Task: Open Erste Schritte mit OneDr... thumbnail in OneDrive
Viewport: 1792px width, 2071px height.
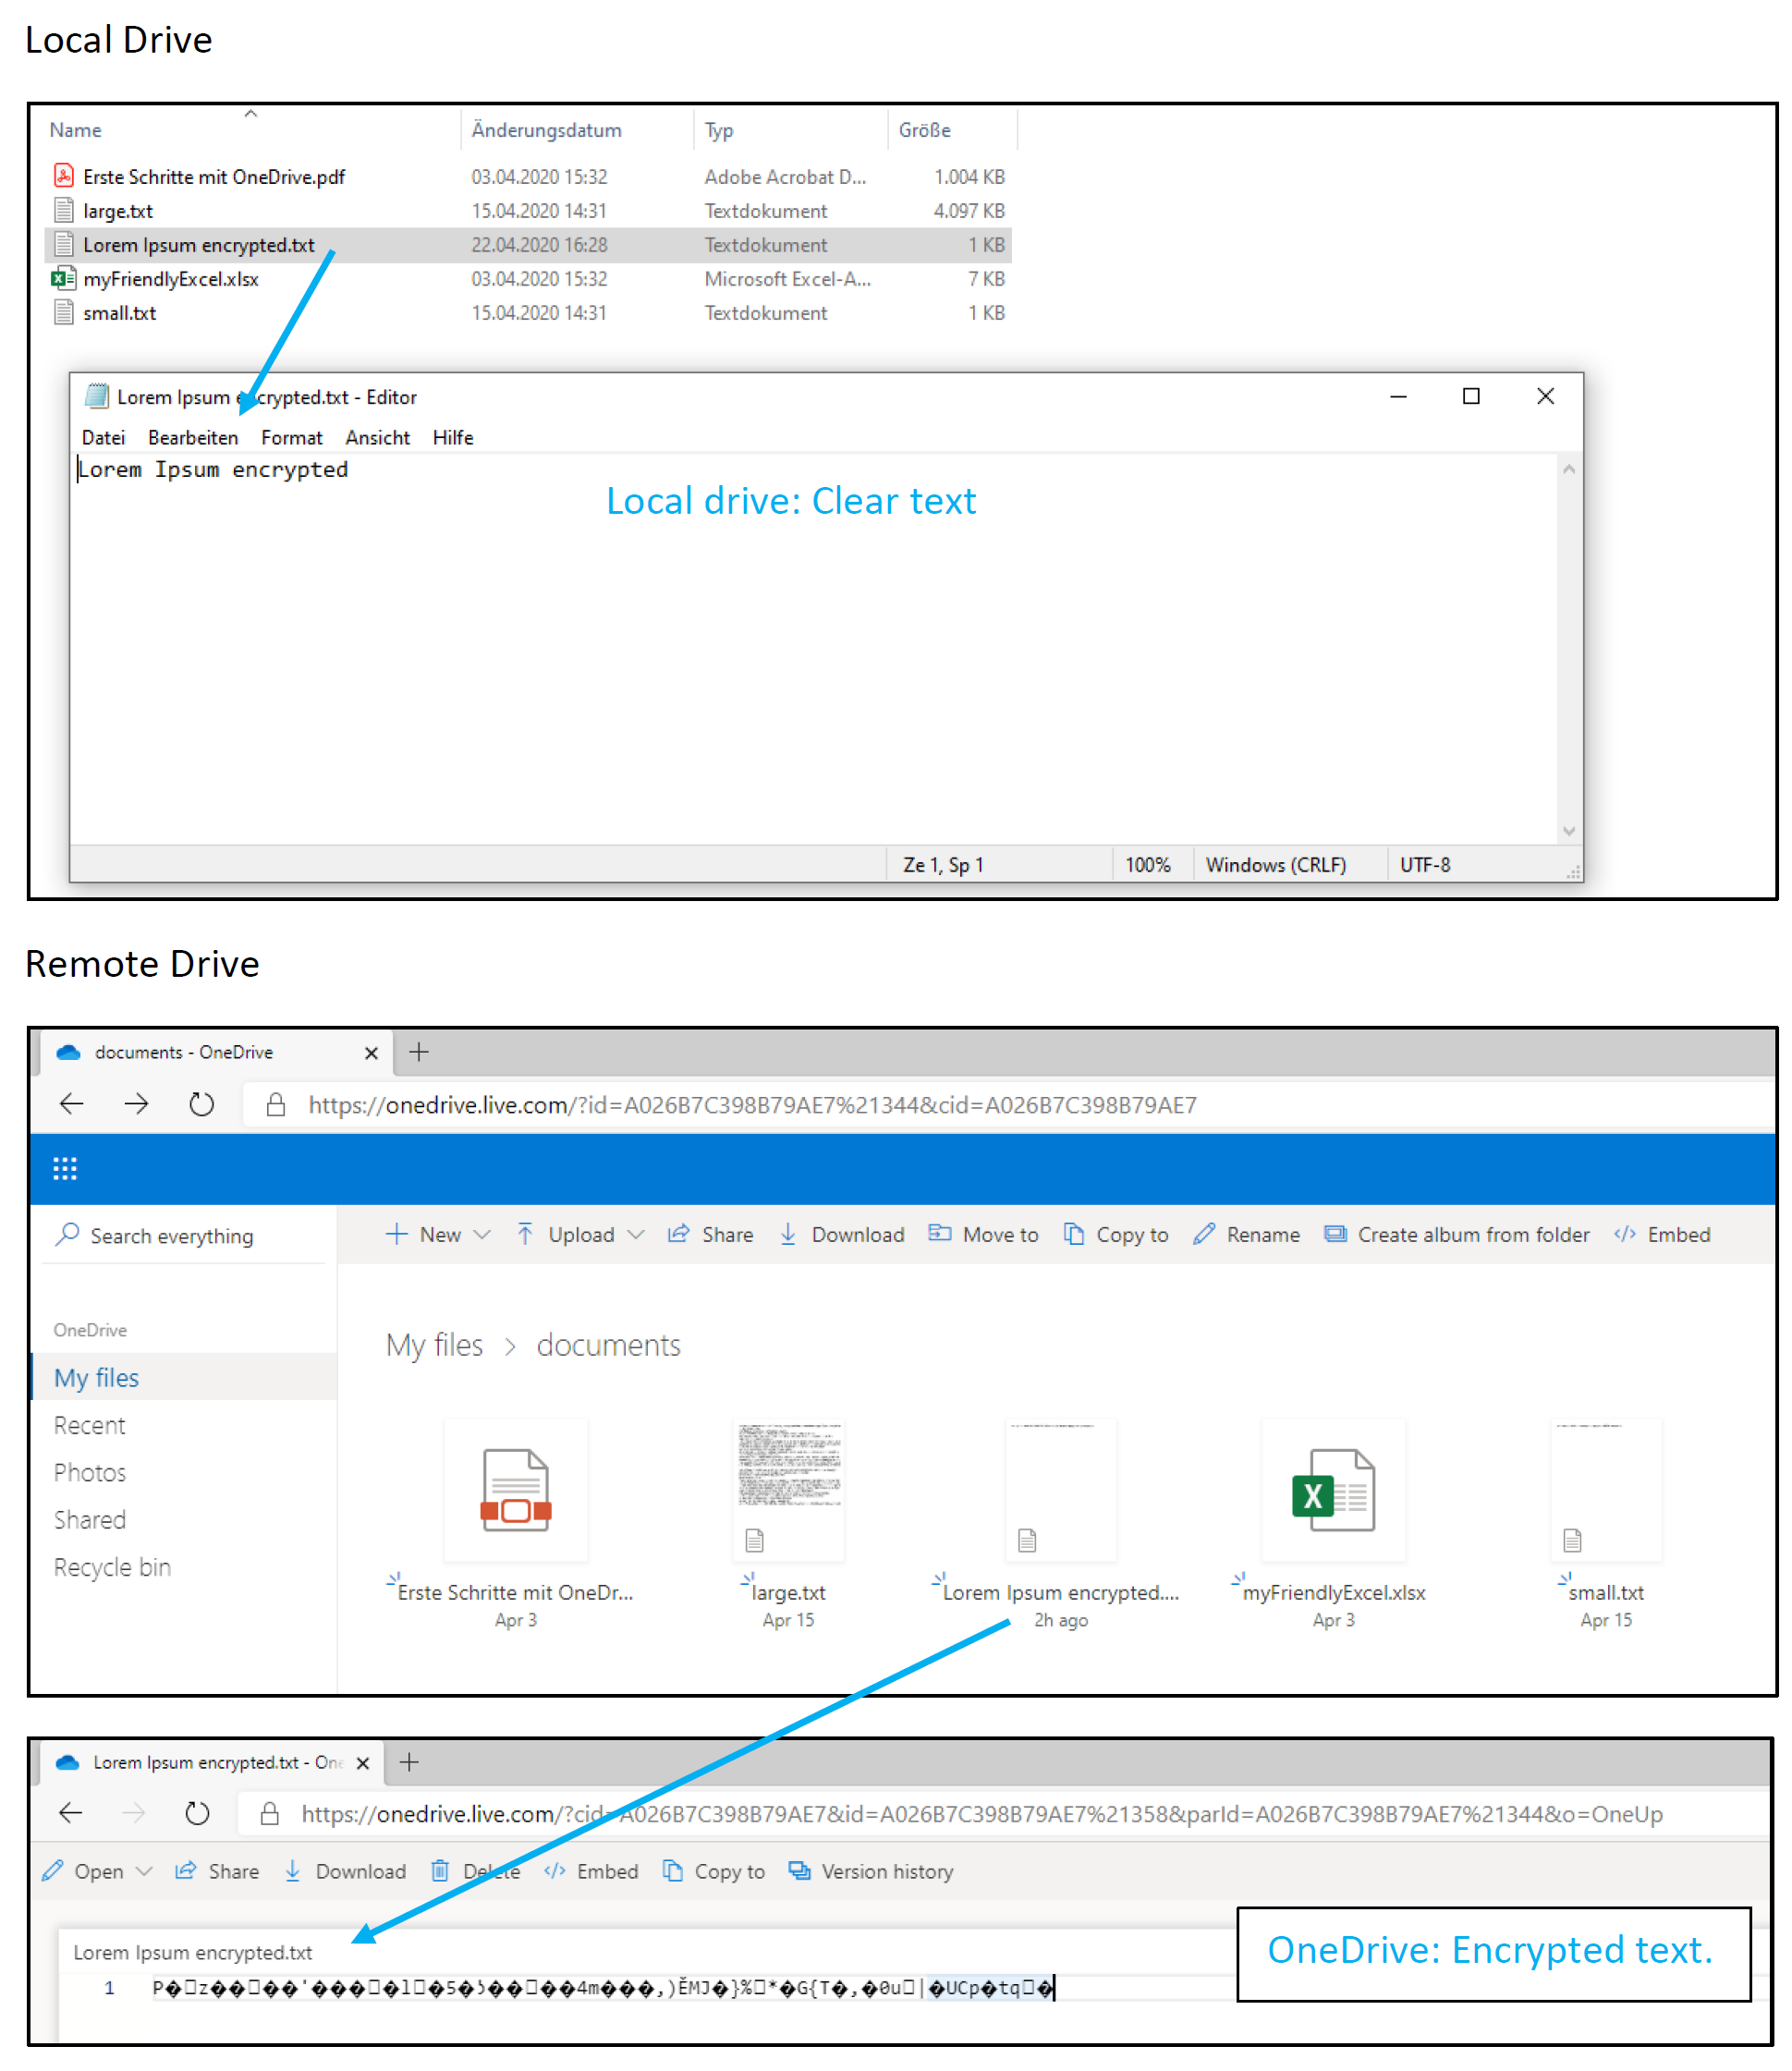Action: 515,1488
